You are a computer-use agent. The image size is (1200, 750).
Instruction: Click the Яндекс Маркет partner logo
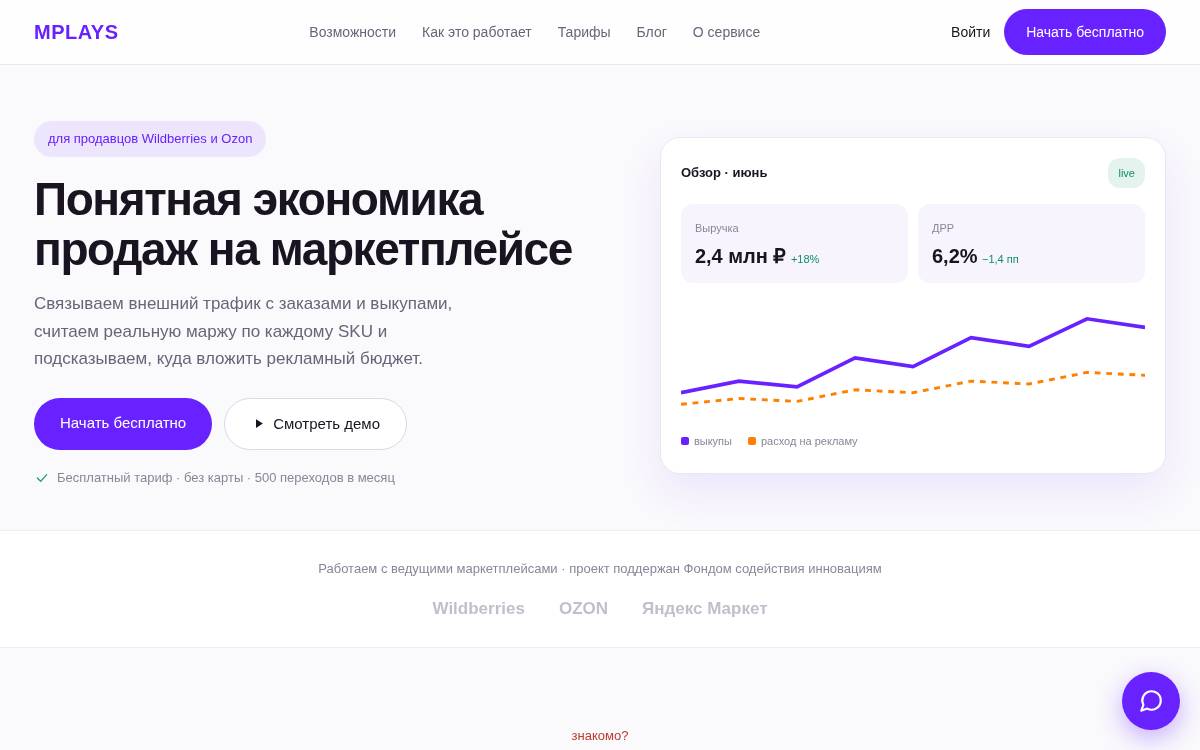tap(705, 609)
